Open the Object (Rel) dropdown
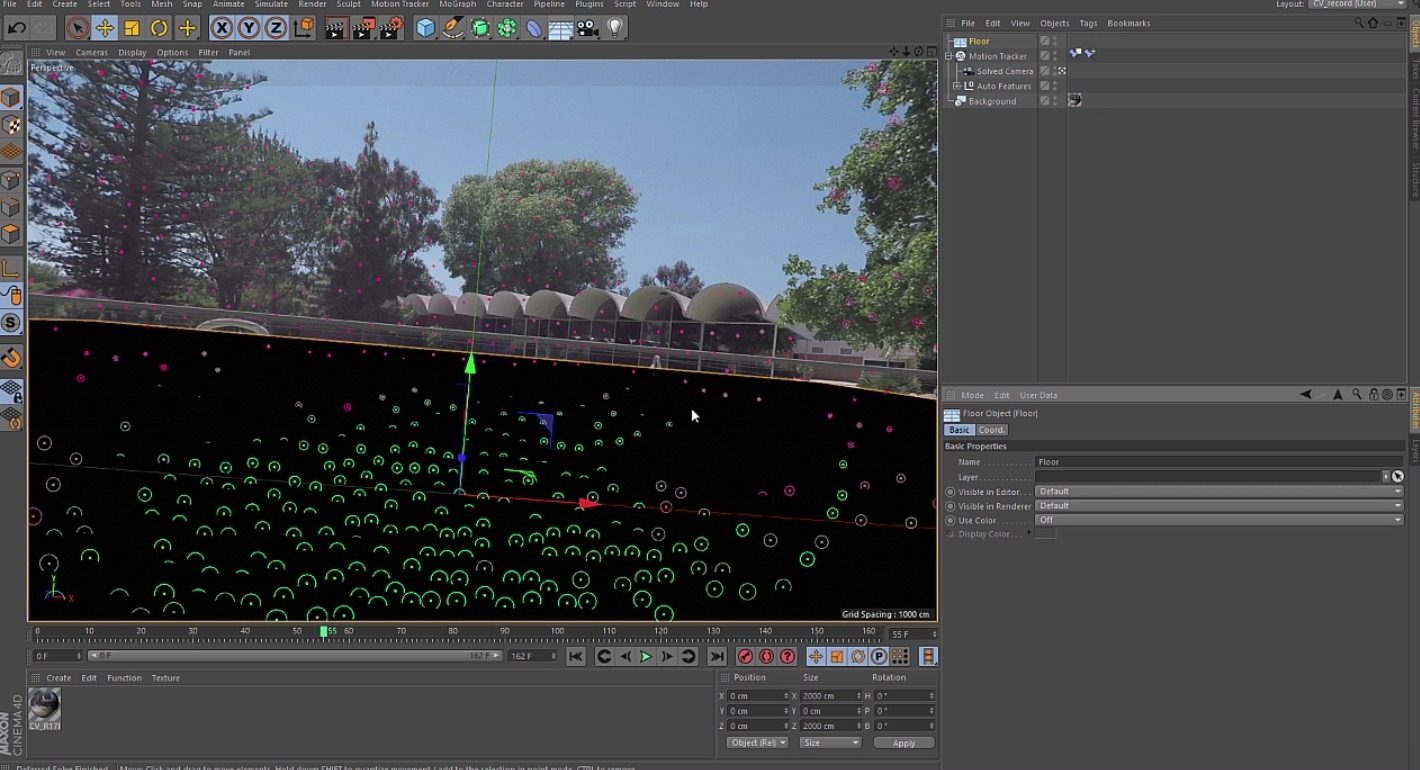The height and width of the screenshot is (770, 1420). point(757,743)
